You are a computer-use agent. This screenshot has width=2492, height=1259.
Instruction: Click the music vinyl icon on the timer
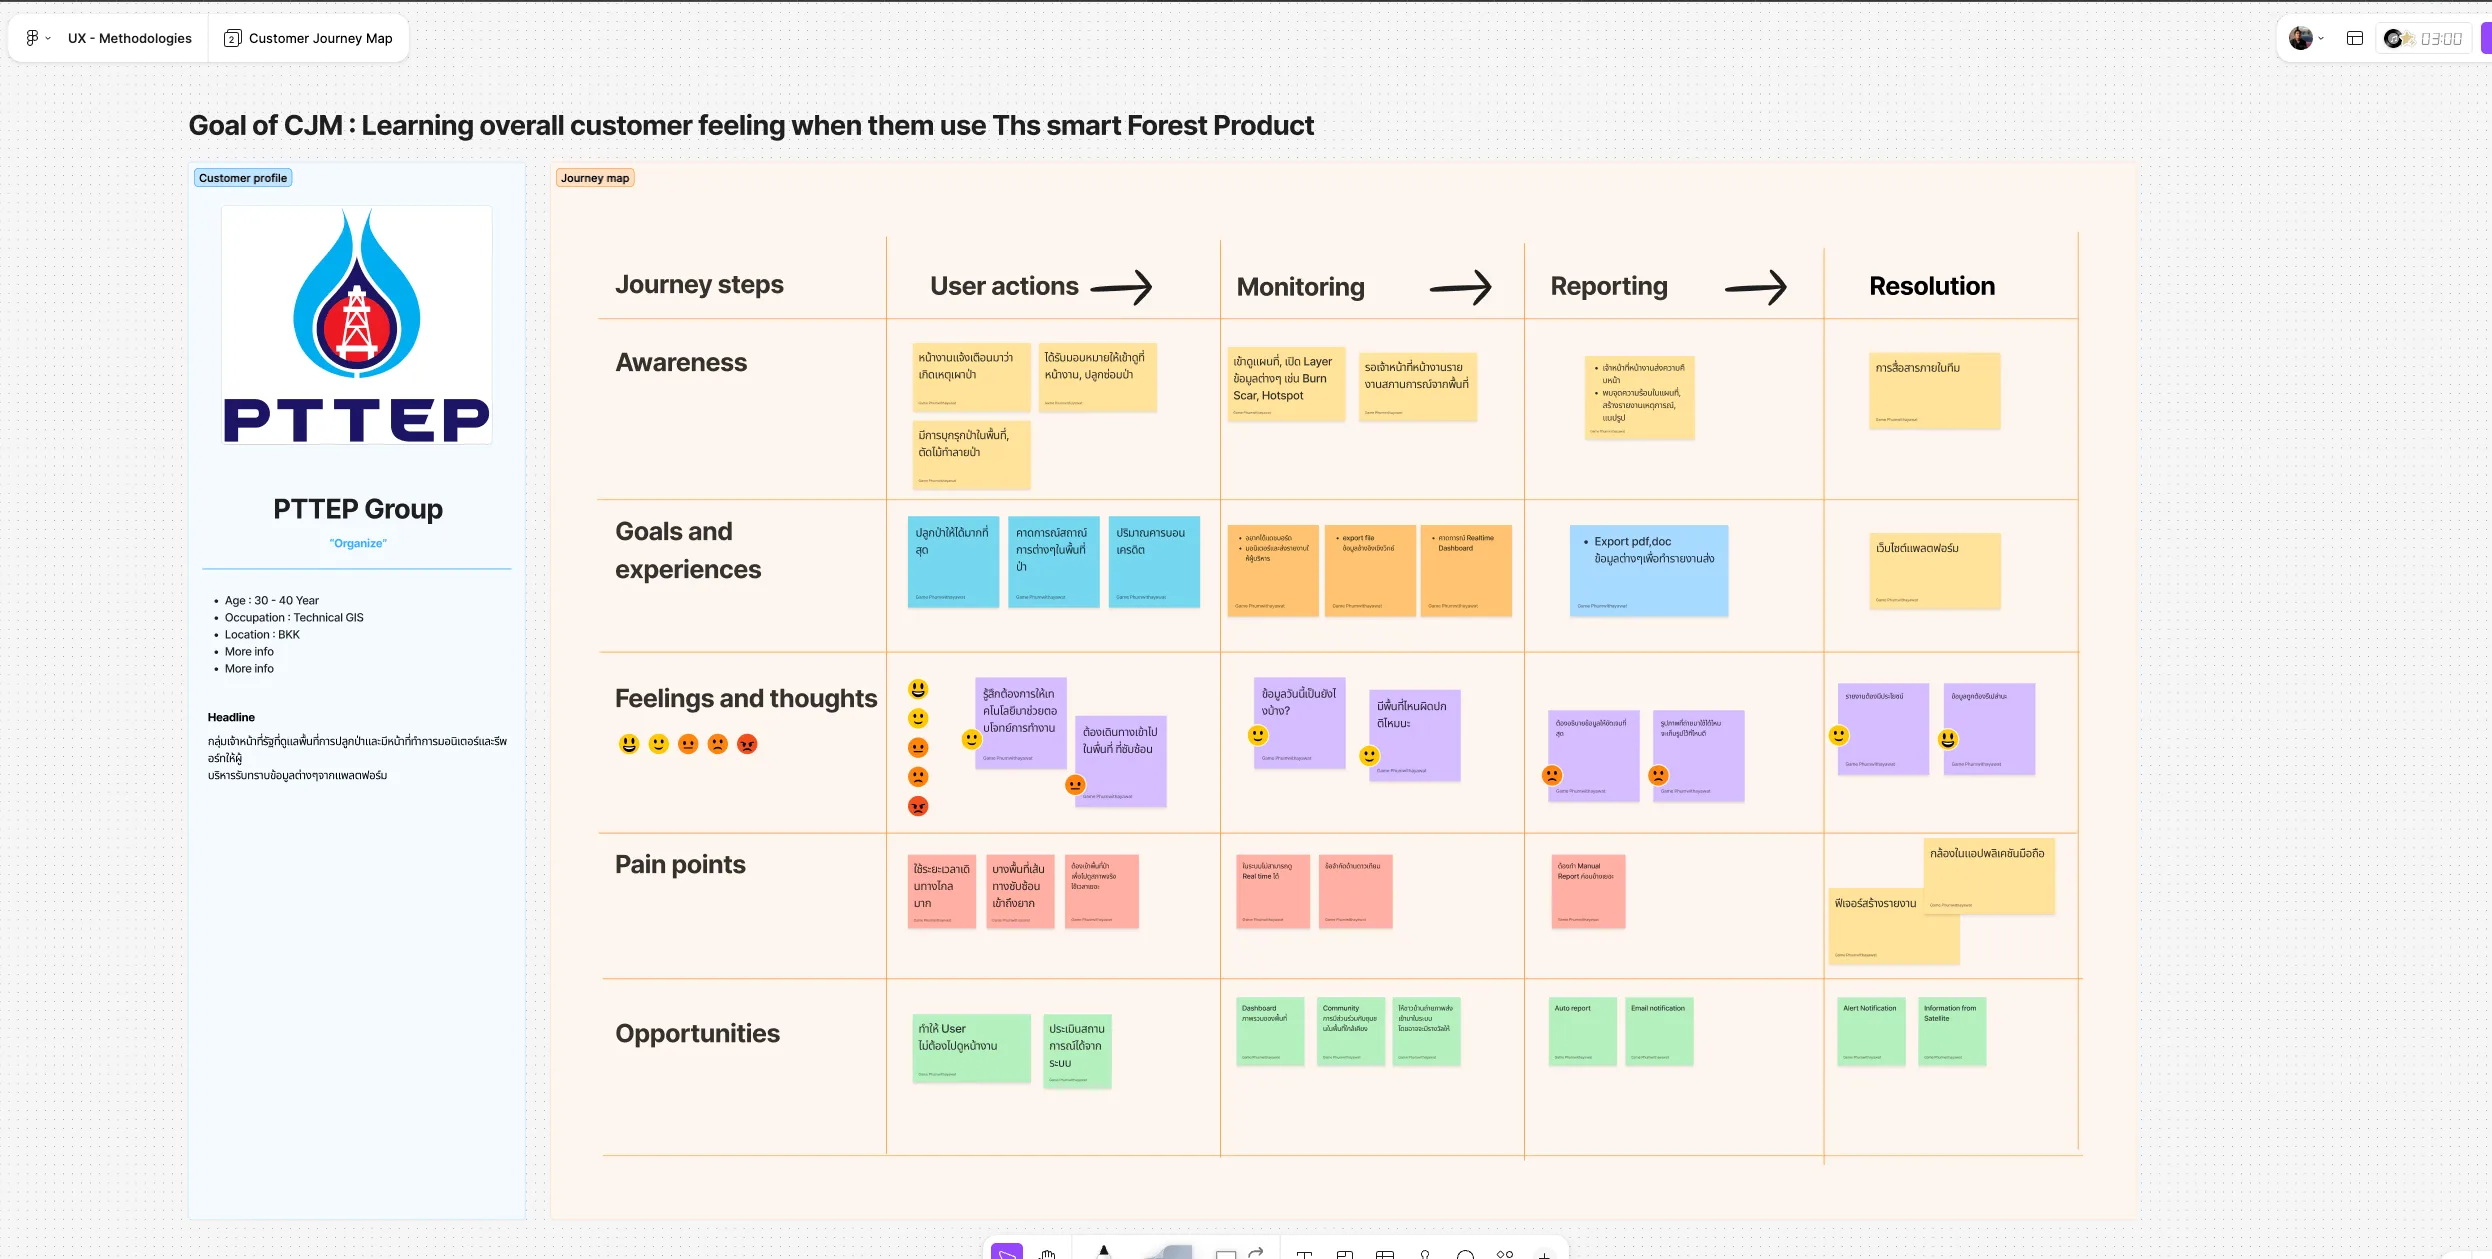coord(2393,38)
